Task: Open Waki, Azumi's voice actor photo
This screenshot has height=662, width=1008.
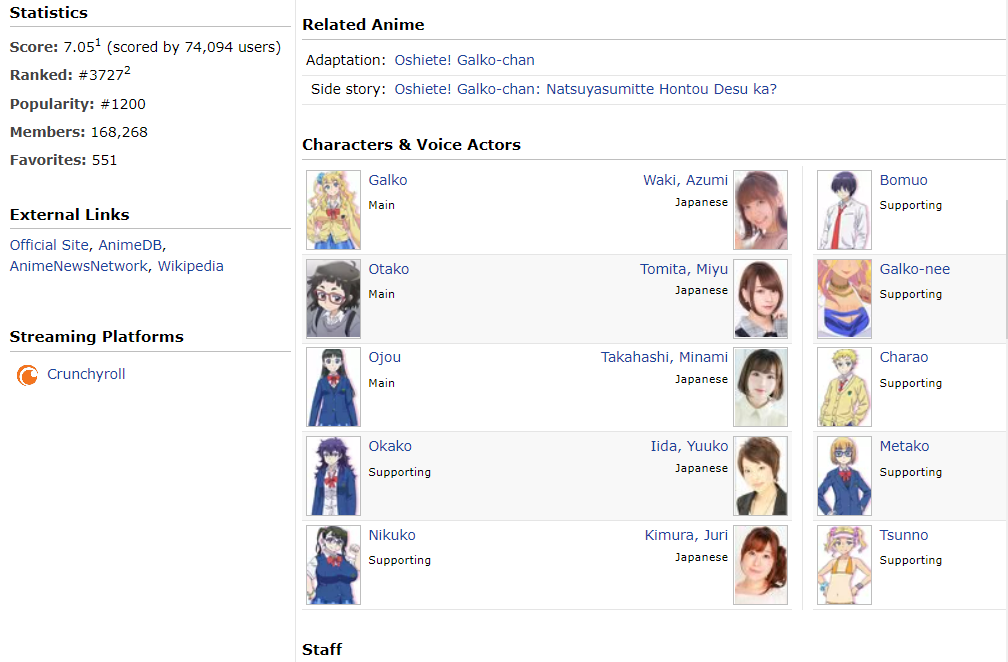Action: click(760, 210)
